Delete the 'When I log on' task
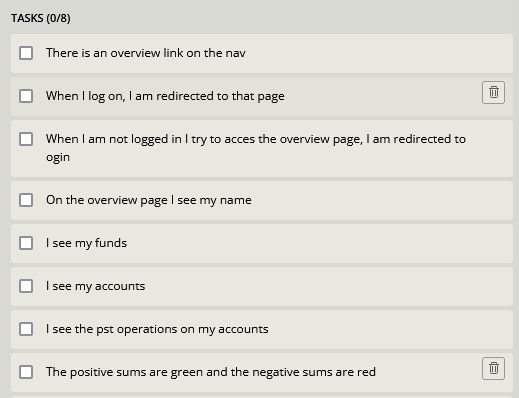 pyautogui.click(x=493, y=92)
